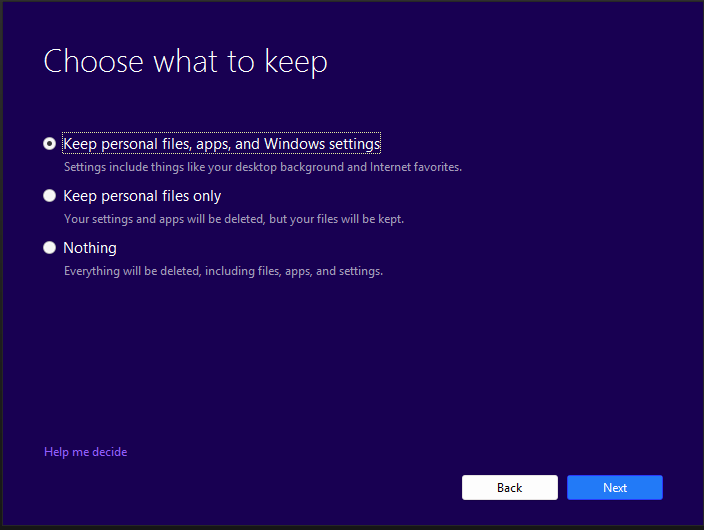
Task: Select the 'Keep personal files only' radio button
Action: coord(49,196)
